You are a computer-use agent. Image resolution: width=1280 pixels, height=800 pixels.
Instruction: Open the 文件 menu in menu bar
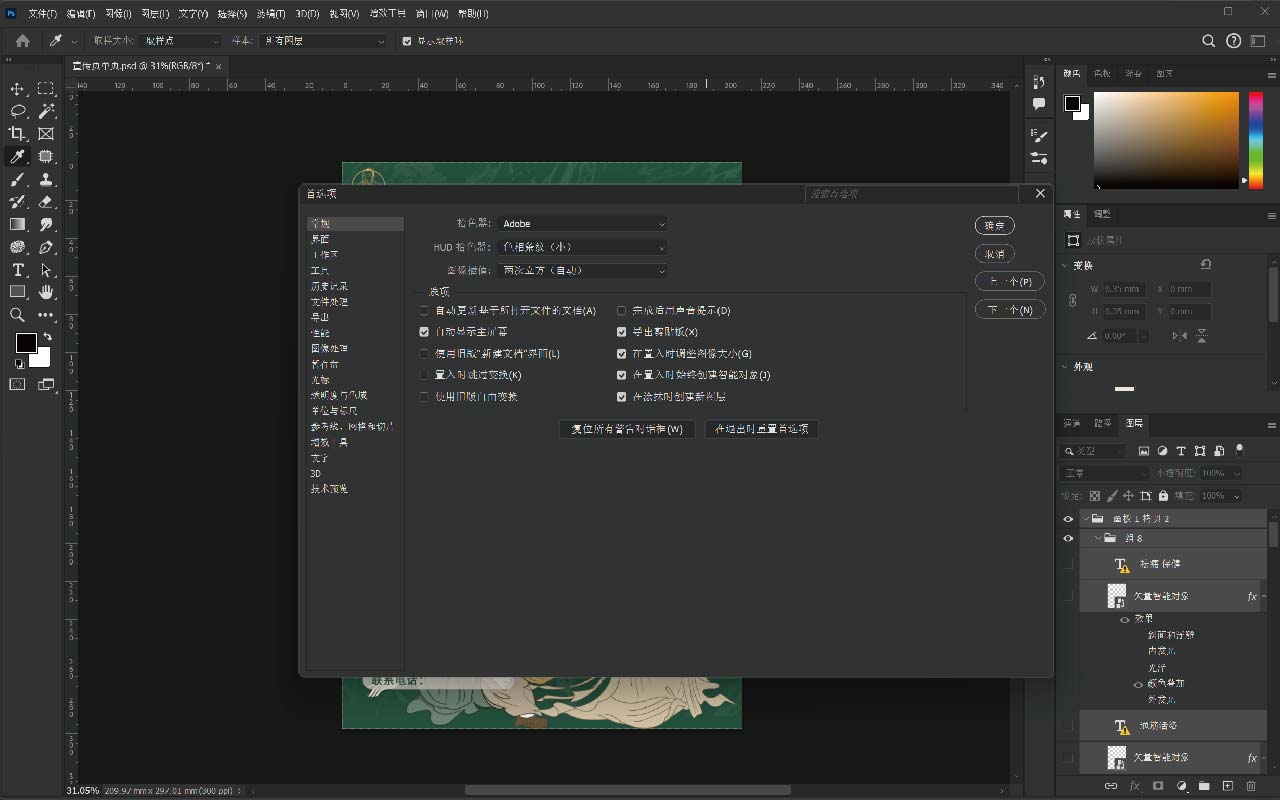(x=43, y=14)
